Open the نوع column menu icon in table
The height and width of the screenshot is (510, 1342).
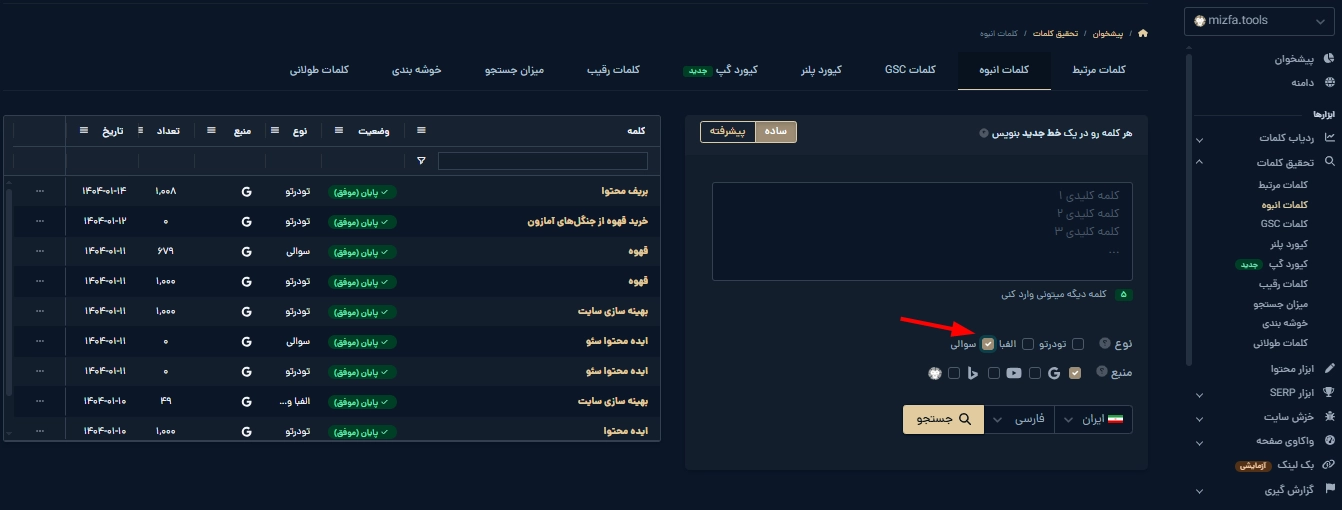274,130
